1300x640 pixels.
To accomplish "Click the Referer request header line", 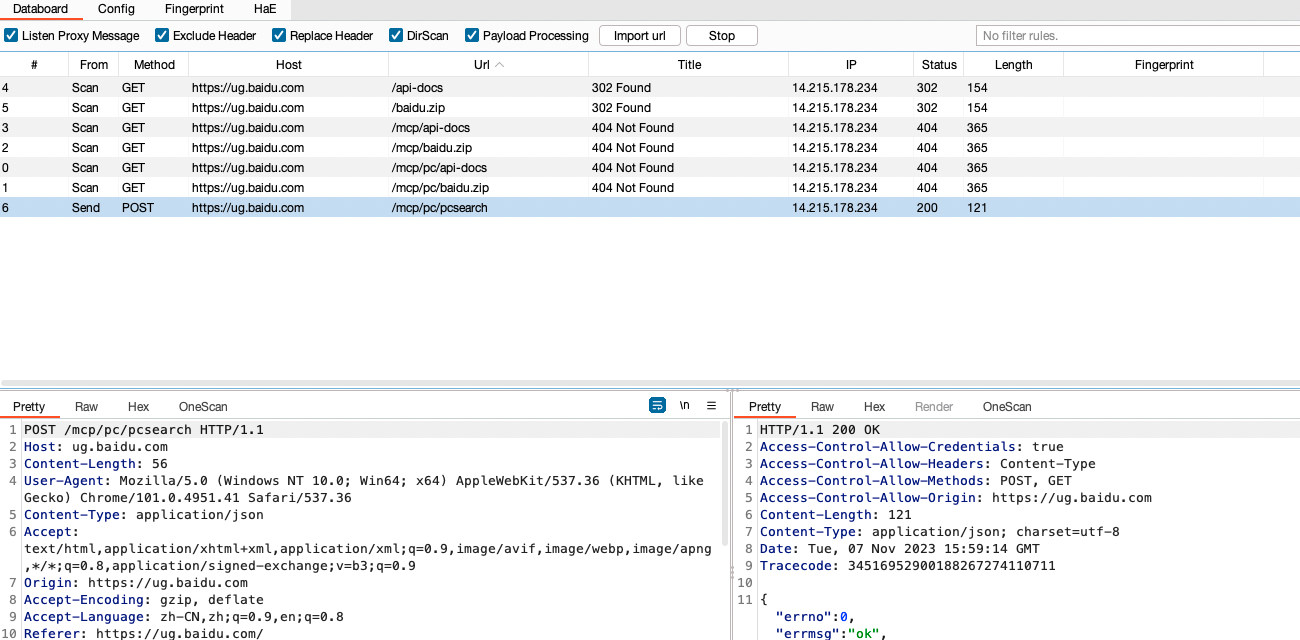I will pyautogui.click(x=144, y=634).
